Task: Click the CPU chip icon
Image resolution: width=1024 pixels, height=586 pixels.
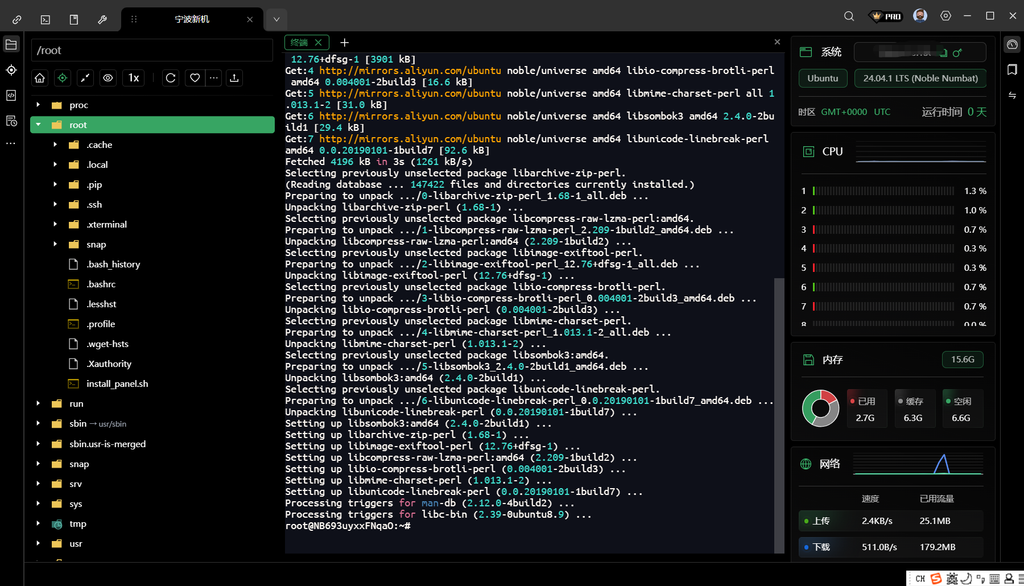Action: pos(808,152)
